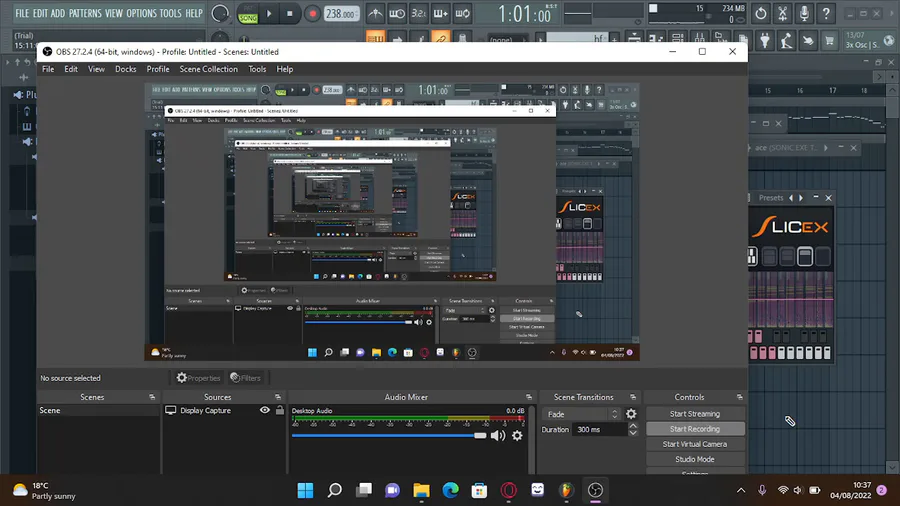Click next preset arrow in Slicex
The image size is (900, 506).
(x=801, y=197)
